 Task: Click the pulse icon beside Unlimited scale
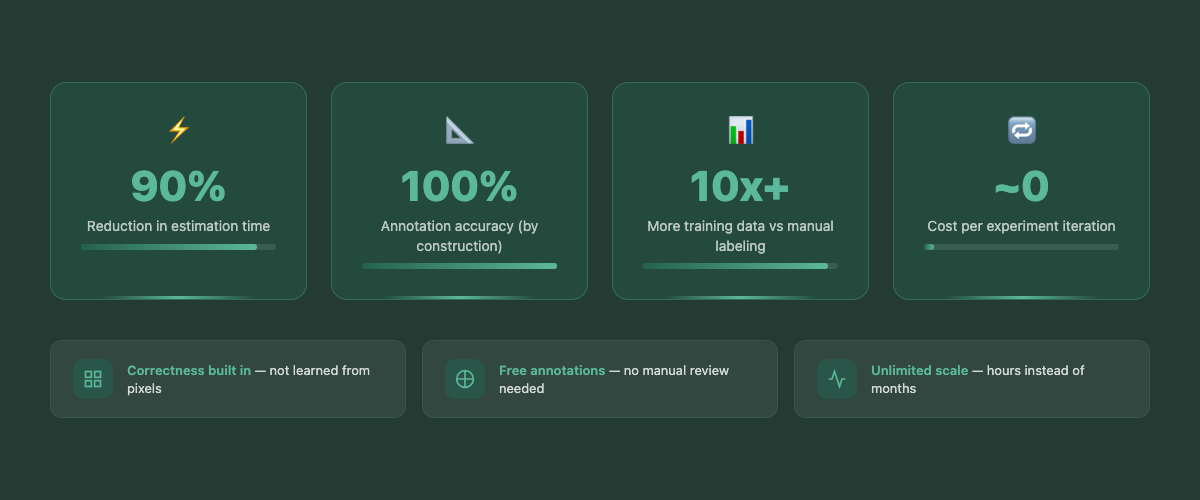(837, 379)
